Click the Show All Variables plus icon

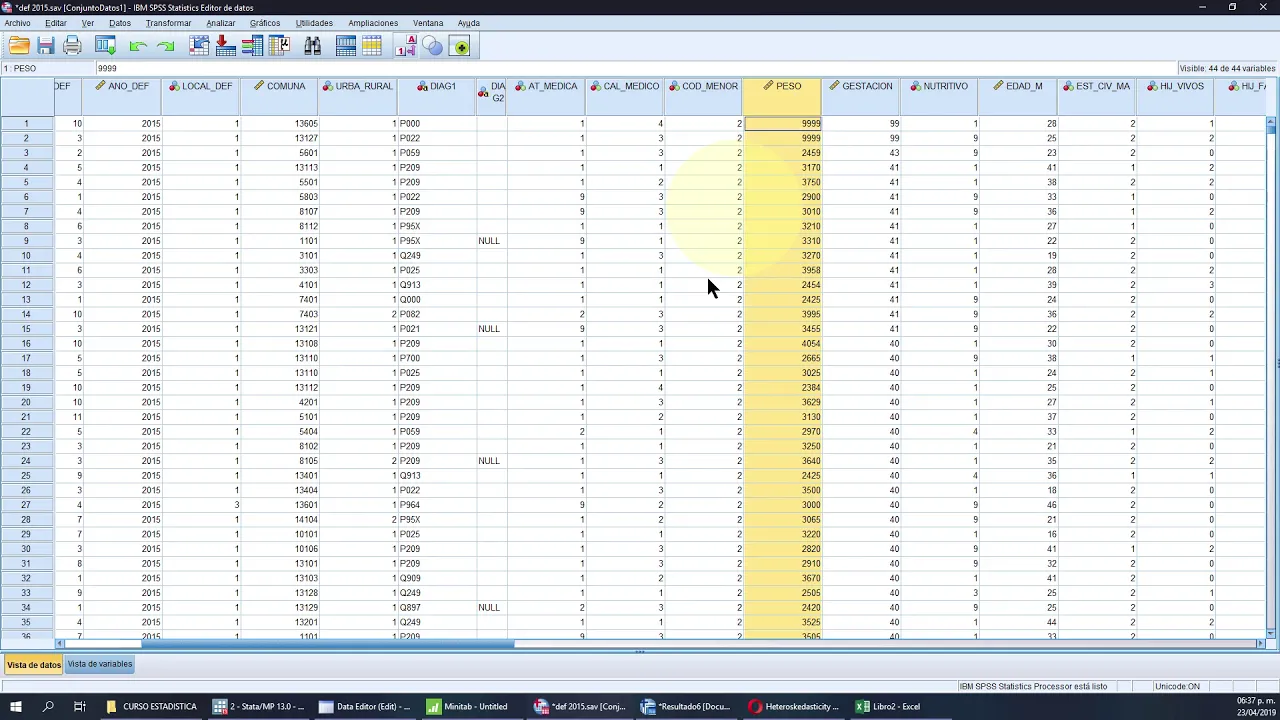click(460, 46)
